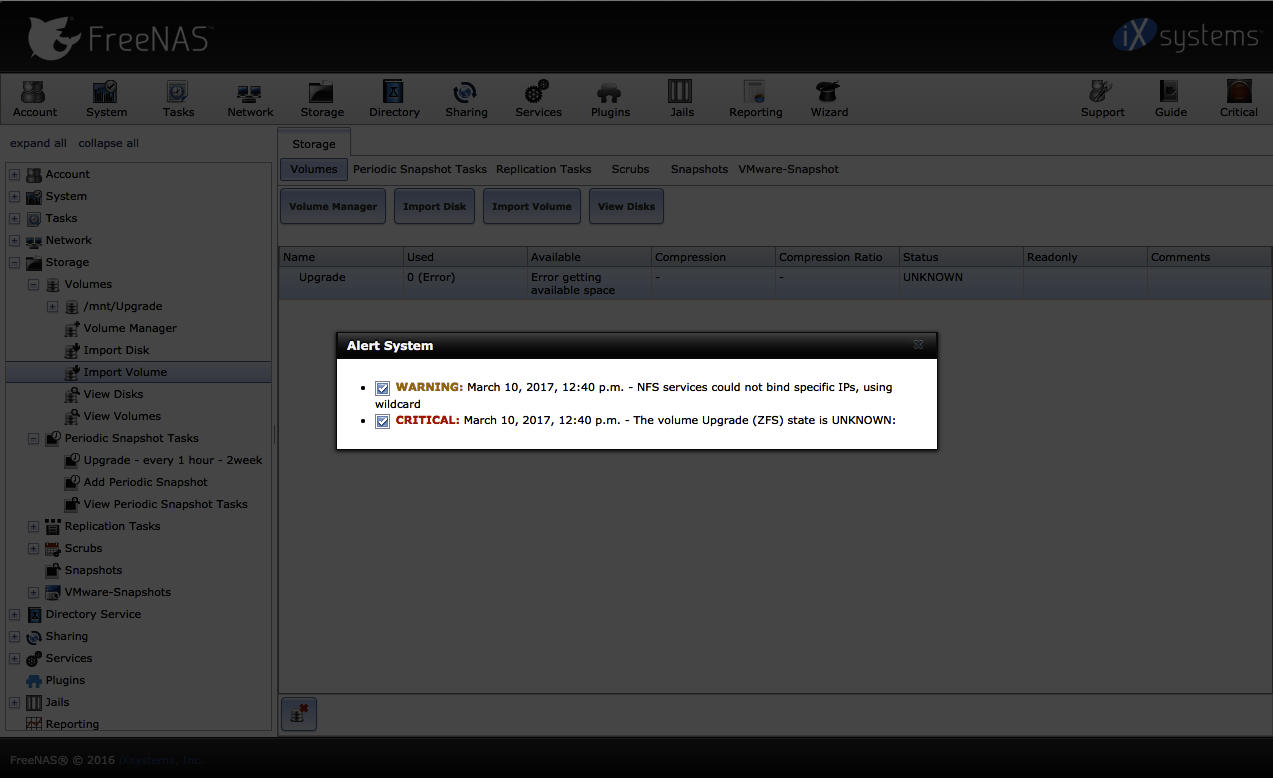Click the detach volume icon at bottom
This screenshot has height=778, width=1273.
(x=299, y=714)
